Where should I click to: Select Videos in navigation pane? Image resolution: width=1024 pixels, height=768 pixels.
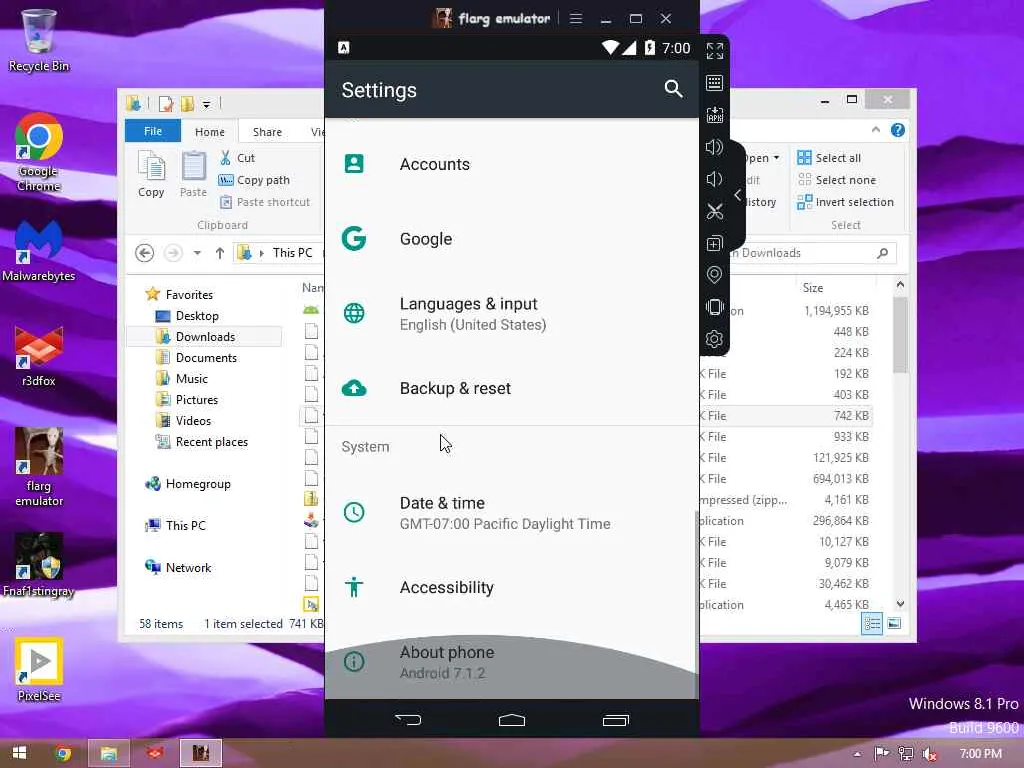[184, 421]
